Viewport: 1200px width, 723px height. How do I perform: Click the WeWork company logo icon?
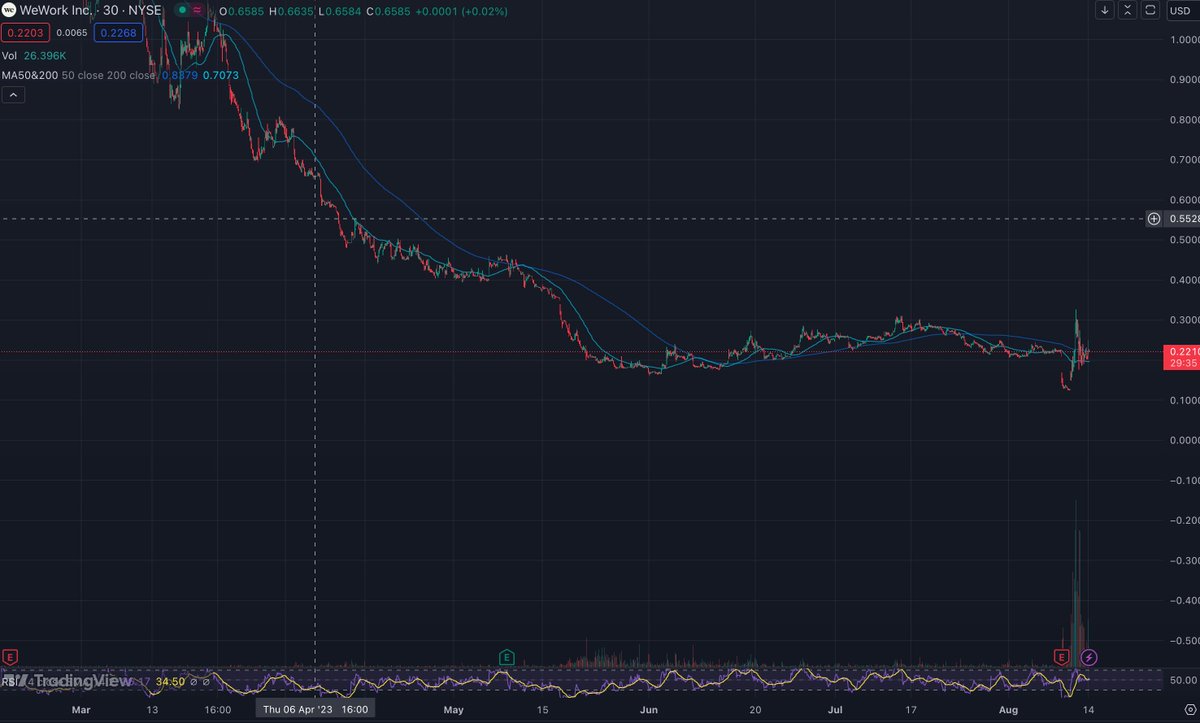point(9,10)
